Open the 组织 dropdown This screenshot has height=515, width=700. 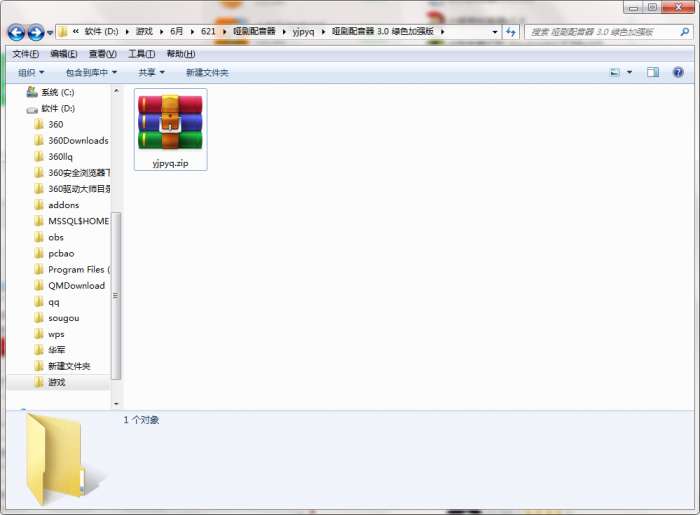coord(31,72)
